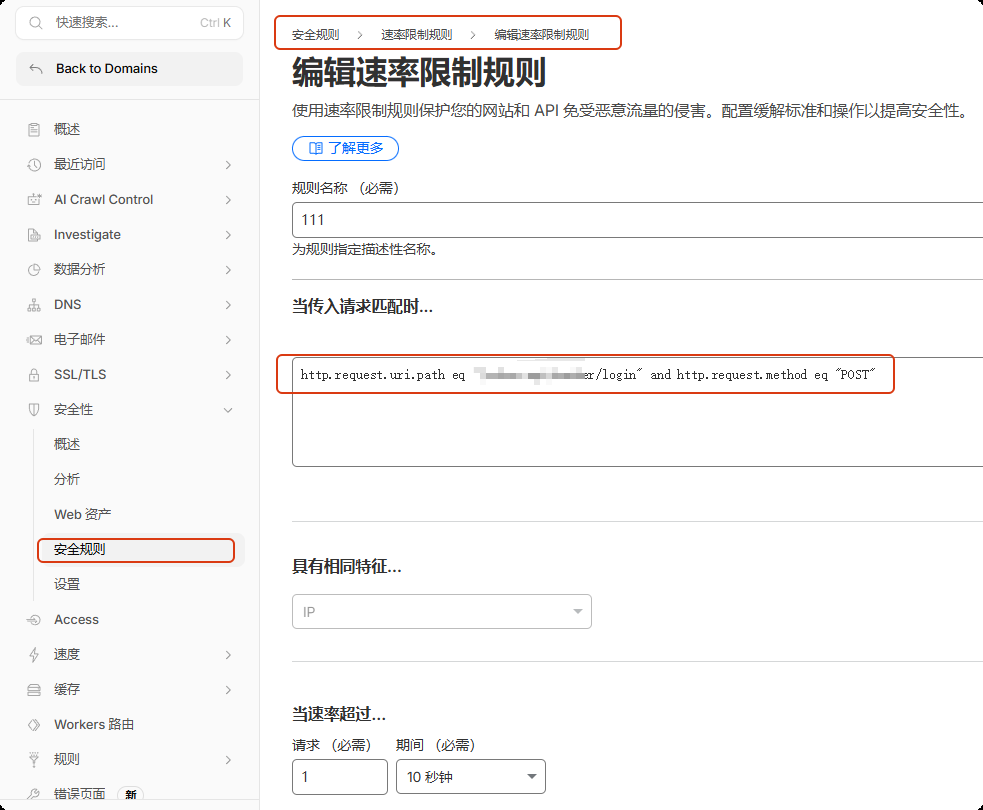Expand the 最近访问 chevron
This screenshot has width=983, height=810.
click(x=228, y=165)
